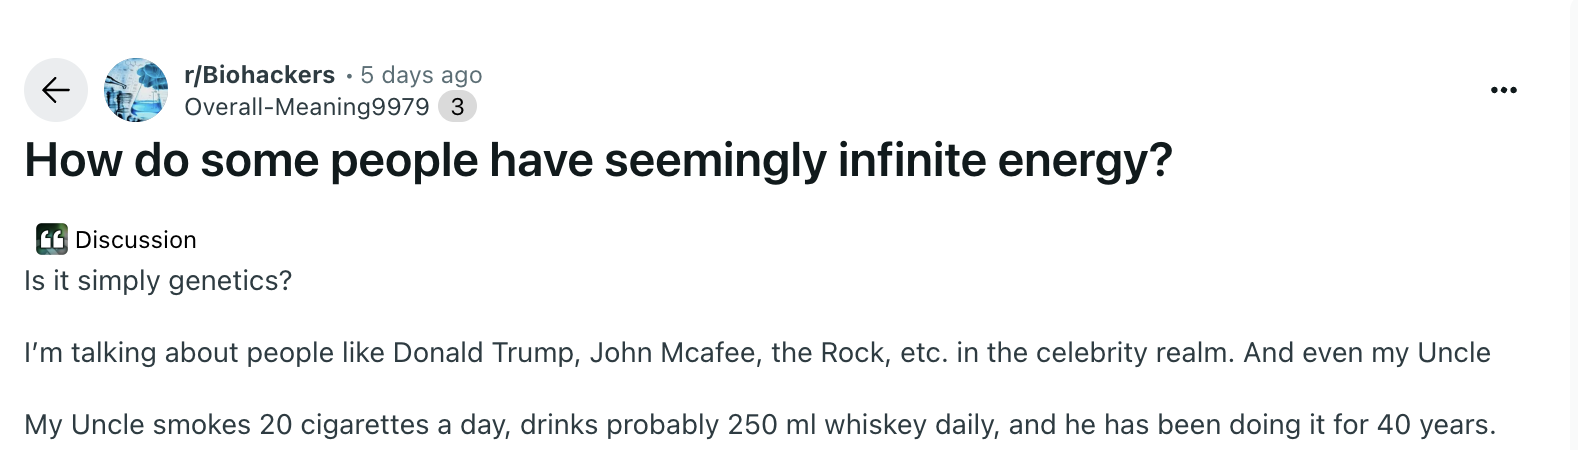
Task: Click the Discussion flair quote icon
Action: pos(52,239)
